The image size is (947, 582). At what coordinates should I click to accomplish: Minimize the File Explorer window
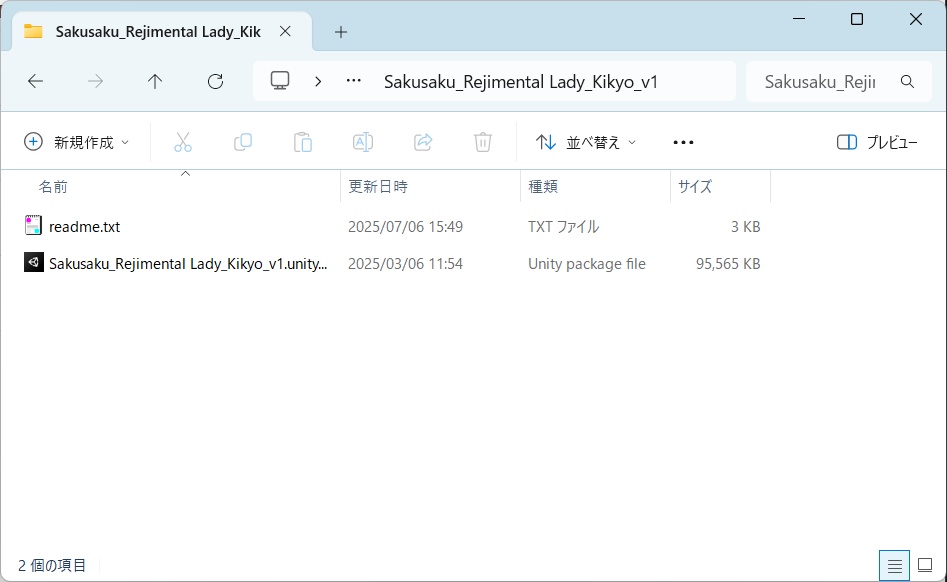pos(799,19)
